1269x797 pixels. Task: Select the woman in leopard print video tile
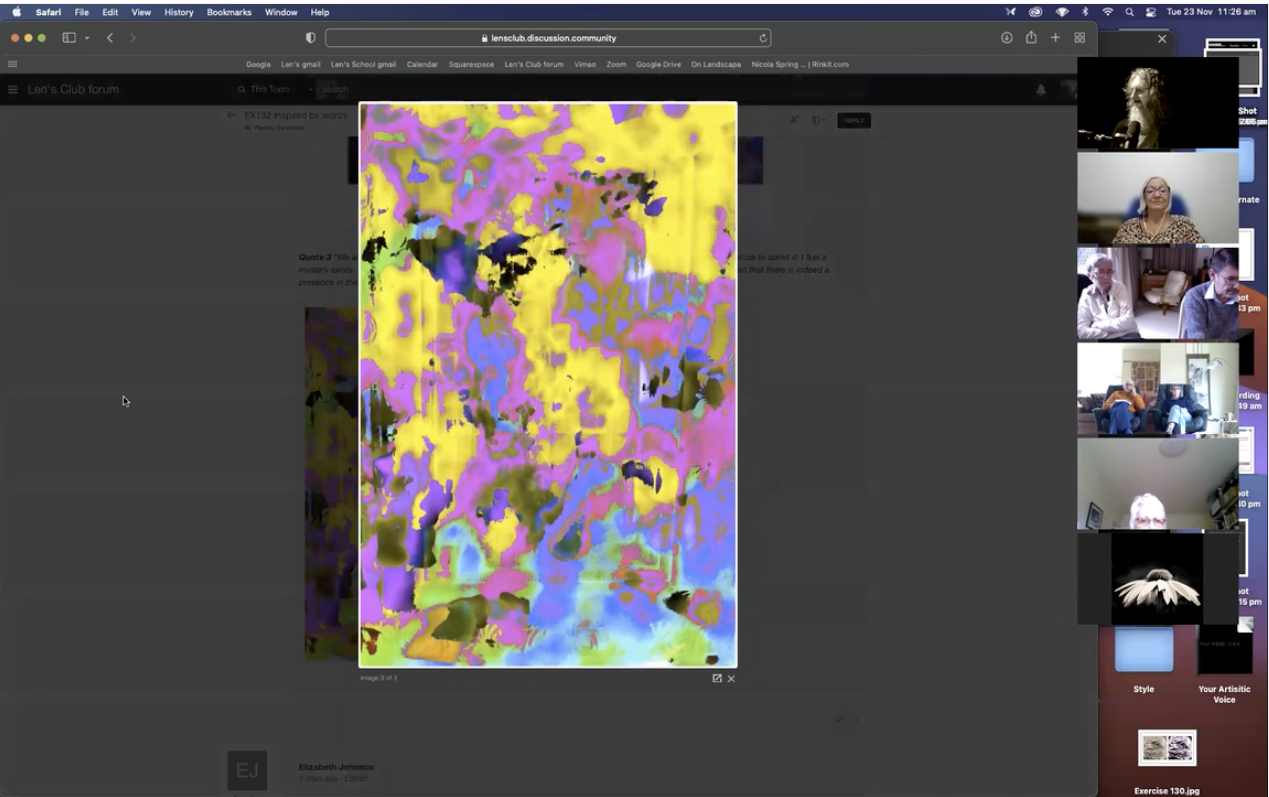tap(1158, 198)
